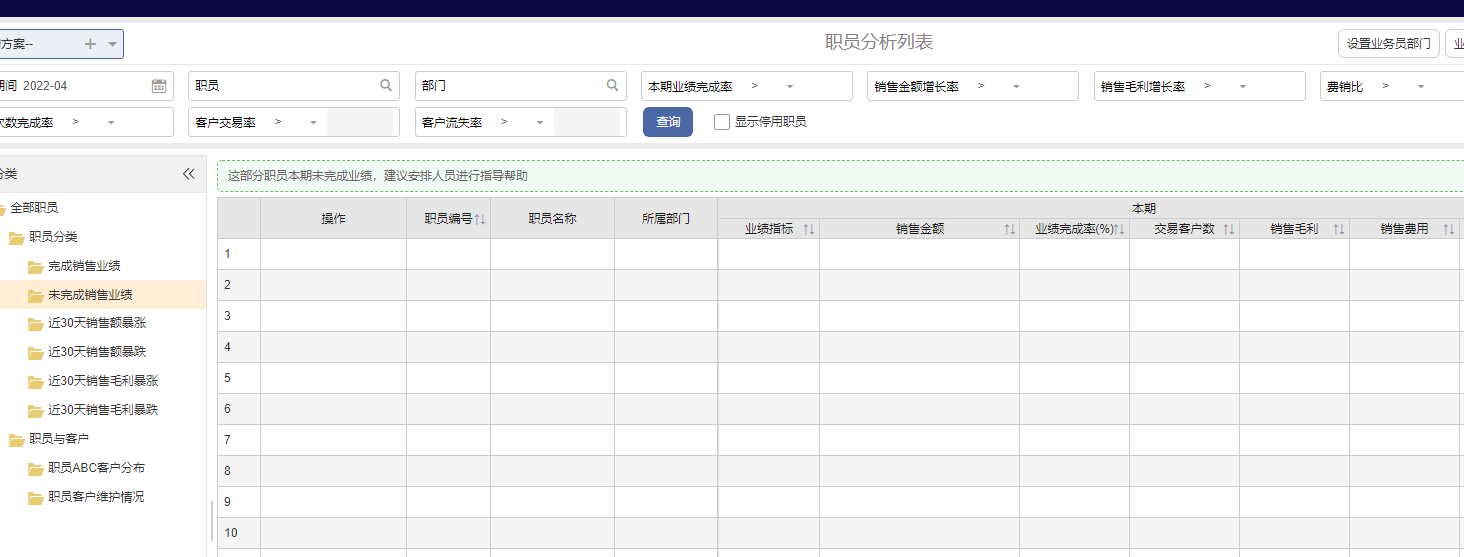Collapse the 职员分类 folder node
The image size is (1464, 557).
(17, 238)
